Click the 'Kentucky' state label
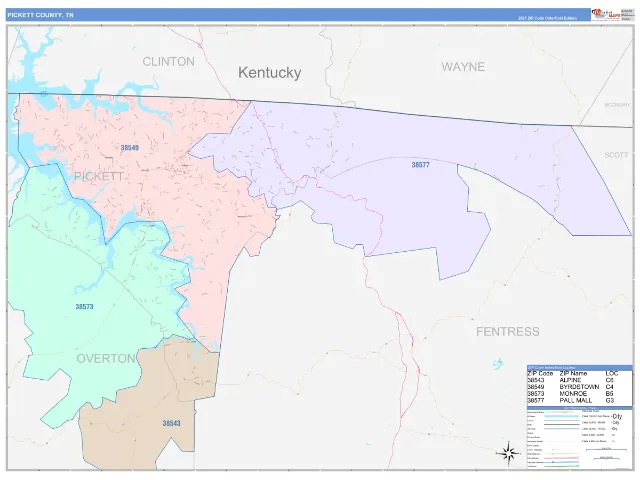Viewport: 640px width, 480px height. [x=269, y=73]
